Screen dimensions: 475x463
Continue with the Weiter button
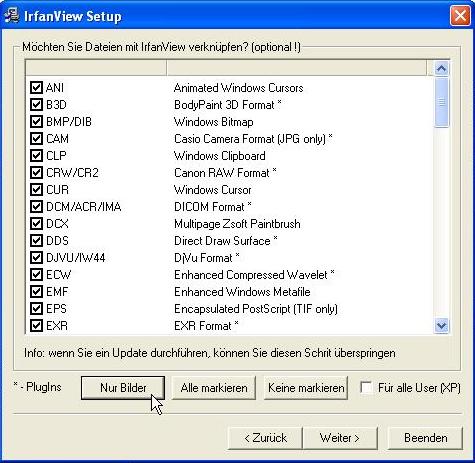tap(340, 438)
